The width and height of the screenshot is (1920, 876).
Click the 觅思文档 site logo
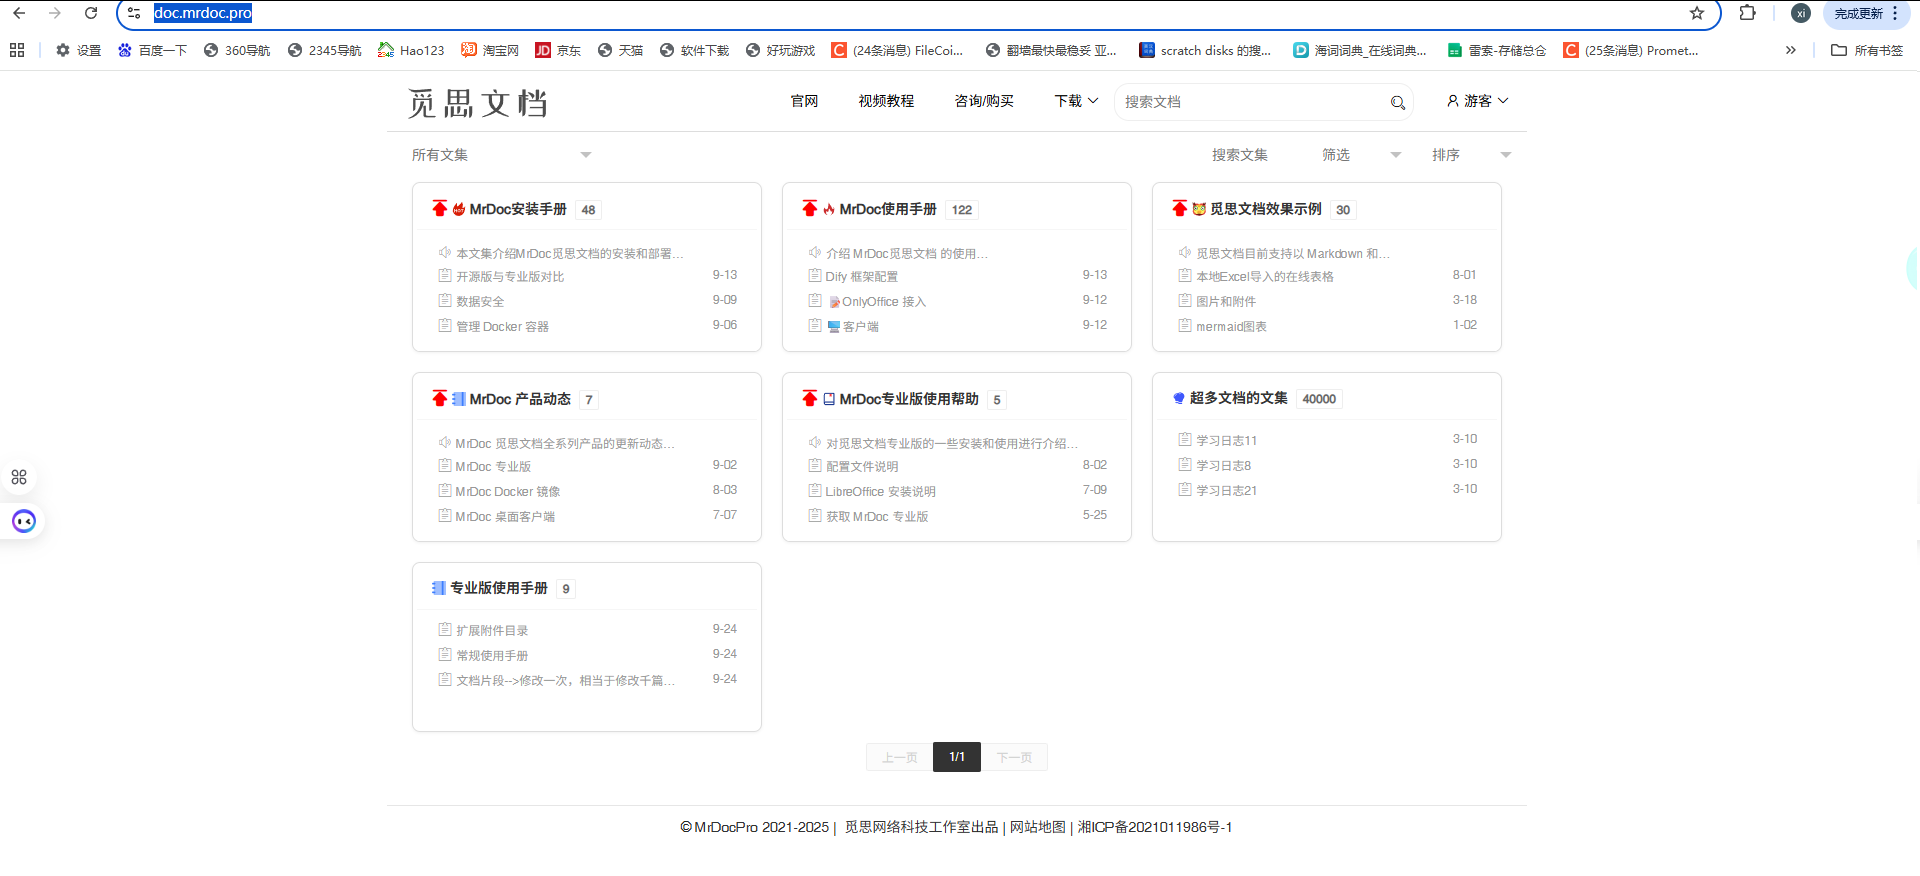[478, 103]
